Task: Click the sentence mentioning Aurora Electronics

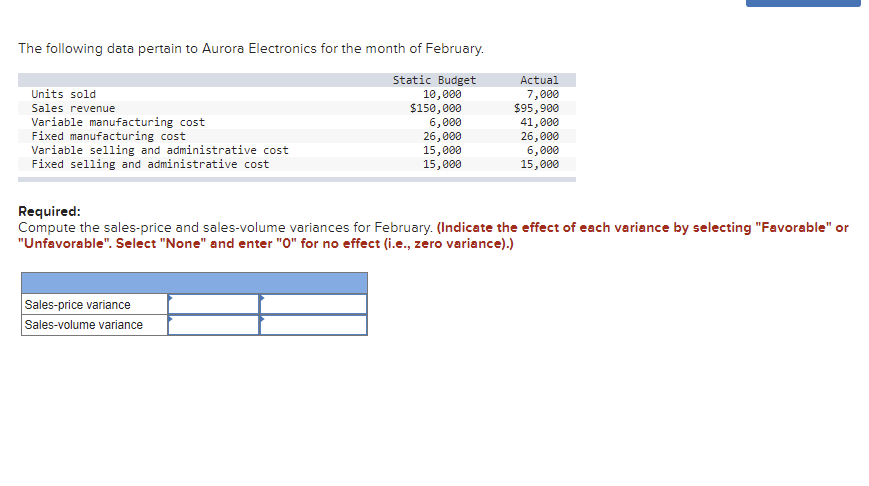Action: coord(251,49)
